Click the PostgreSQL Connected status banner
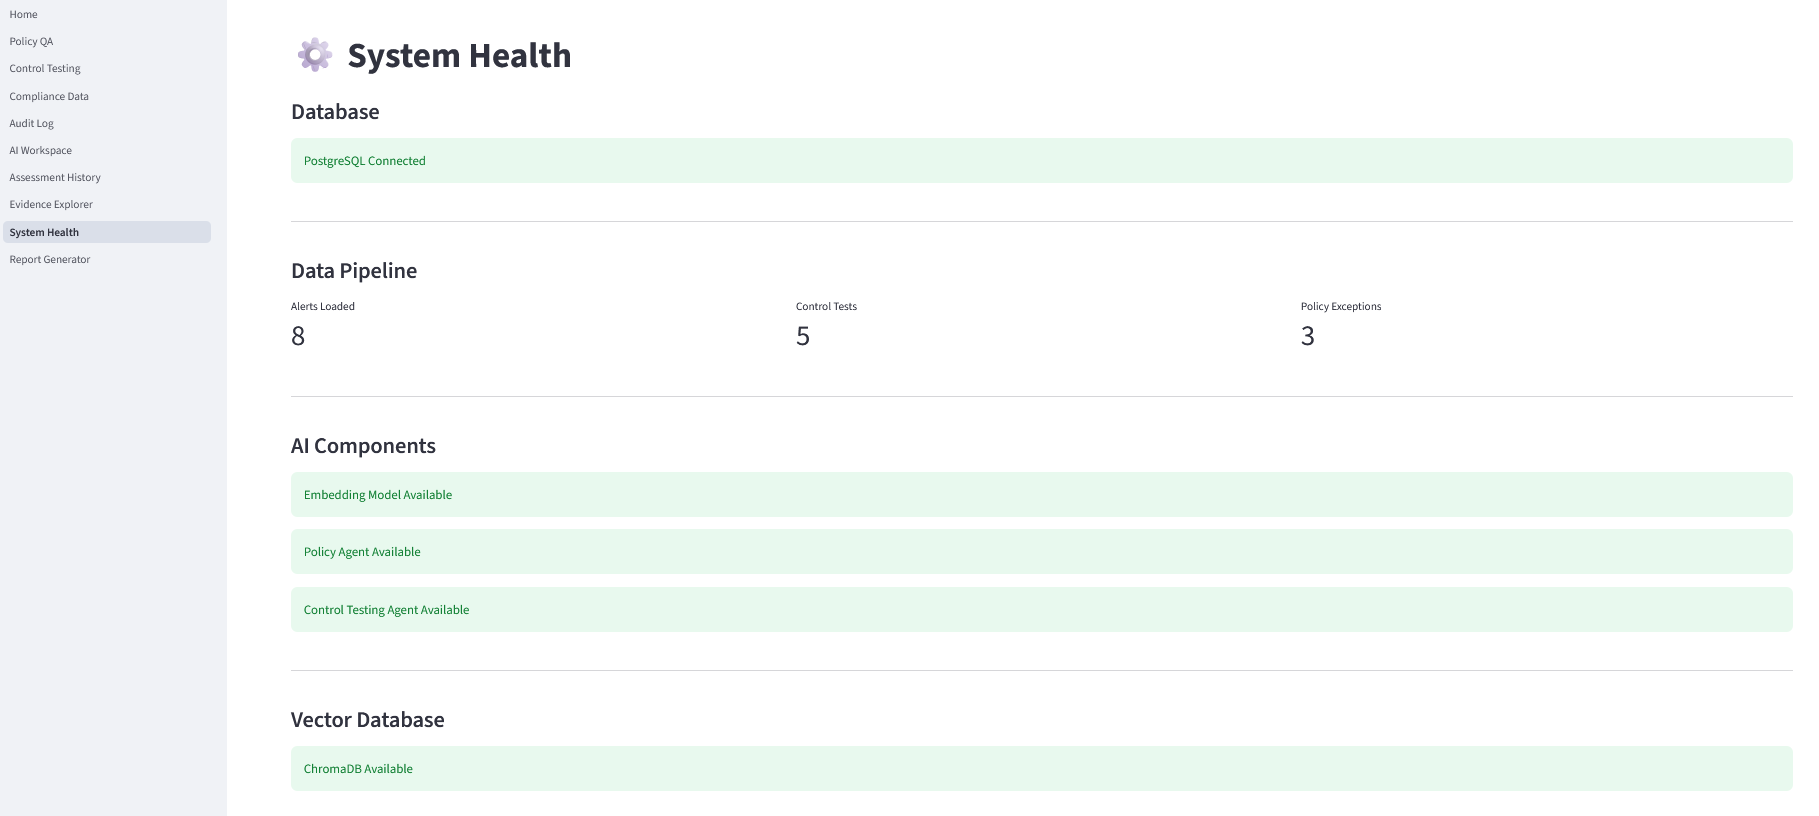This screenshot has height=816, width=1819. [1041, 160]
